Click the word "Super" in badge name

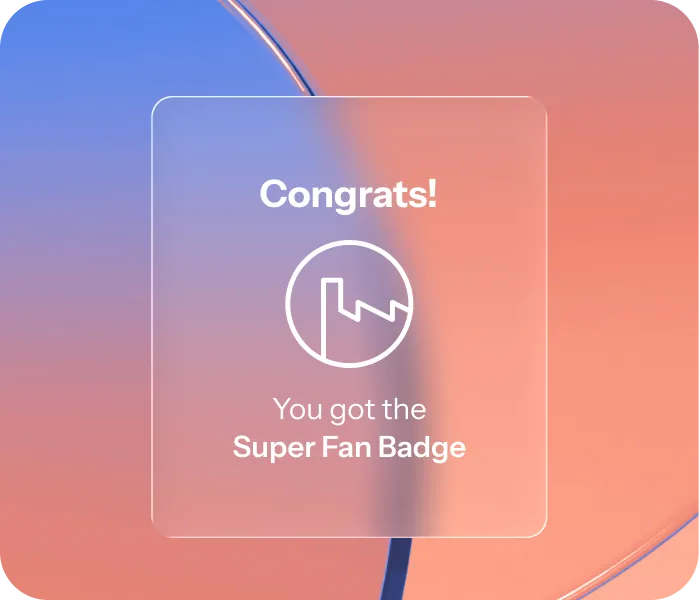(x=274, y=448)
